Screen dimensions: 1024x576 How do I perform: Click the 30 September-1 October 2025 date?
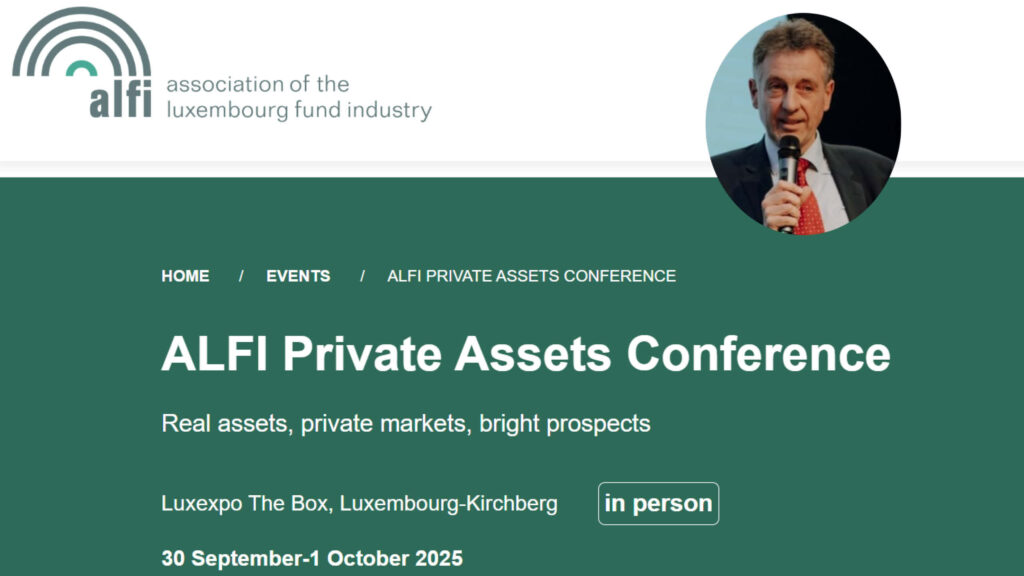click(x=312, y=558)
